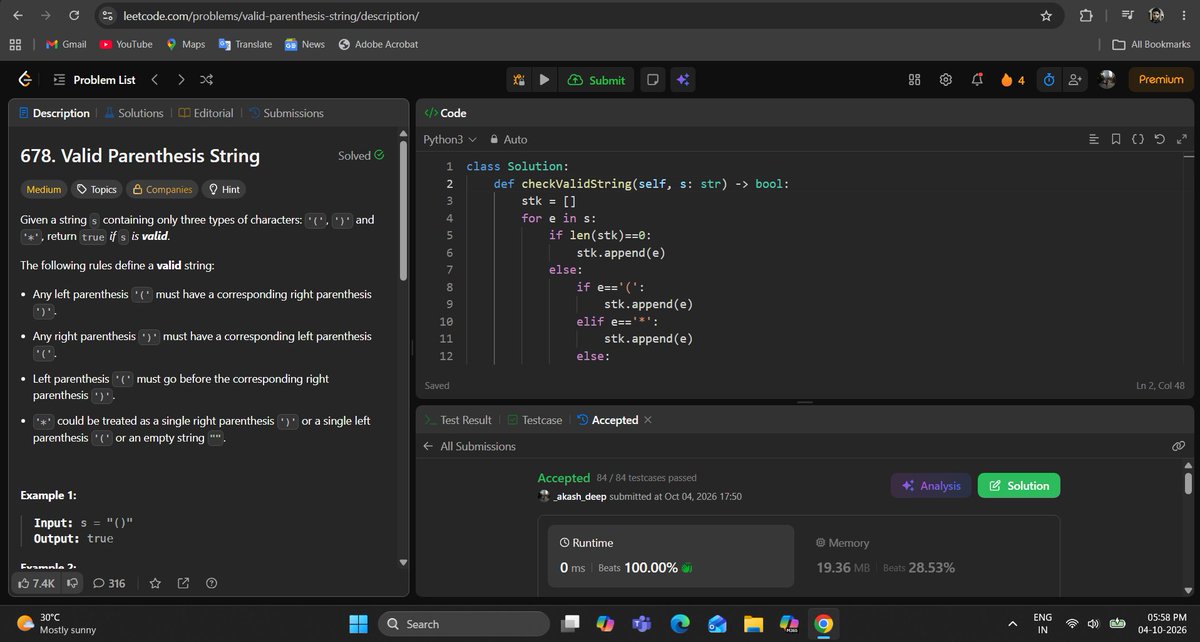1200x642 pixels.
Task: Open the All Bookmarks folder
Action: click(x=1152, y=44)
